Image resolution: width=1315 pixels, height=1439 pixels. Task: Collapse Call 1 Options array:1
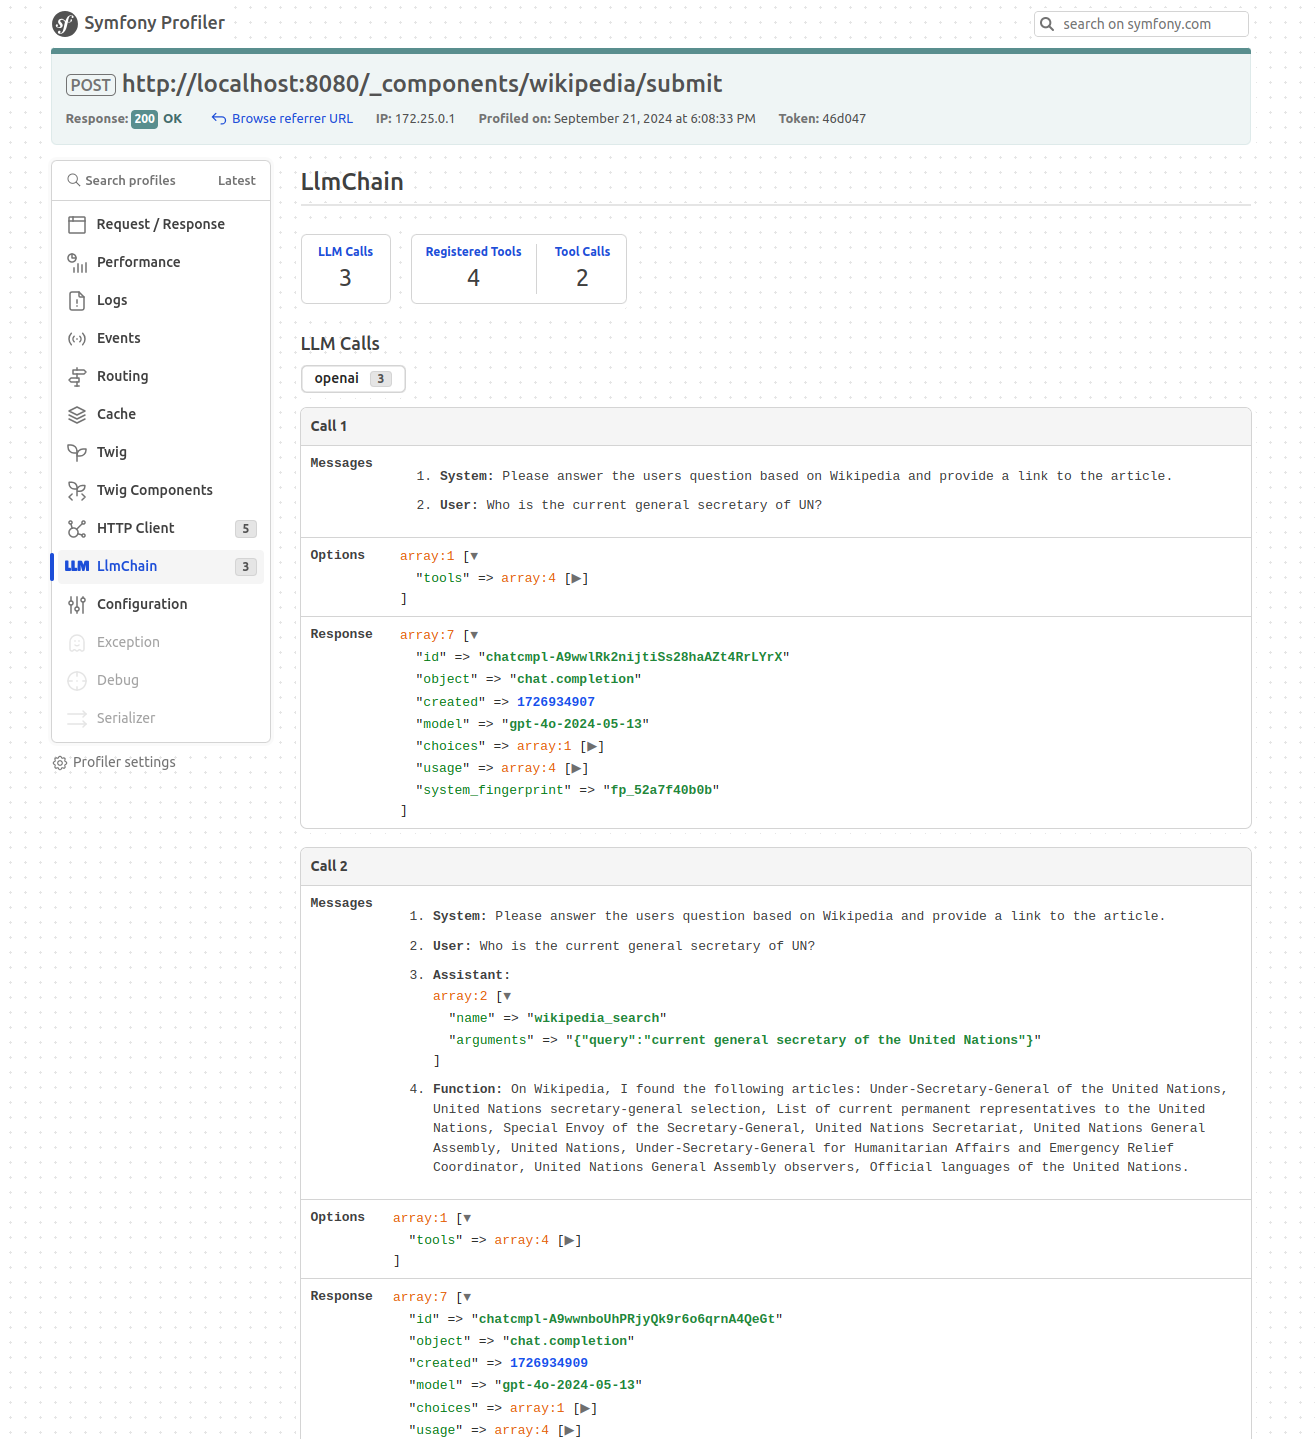click(x=474, y=556)
